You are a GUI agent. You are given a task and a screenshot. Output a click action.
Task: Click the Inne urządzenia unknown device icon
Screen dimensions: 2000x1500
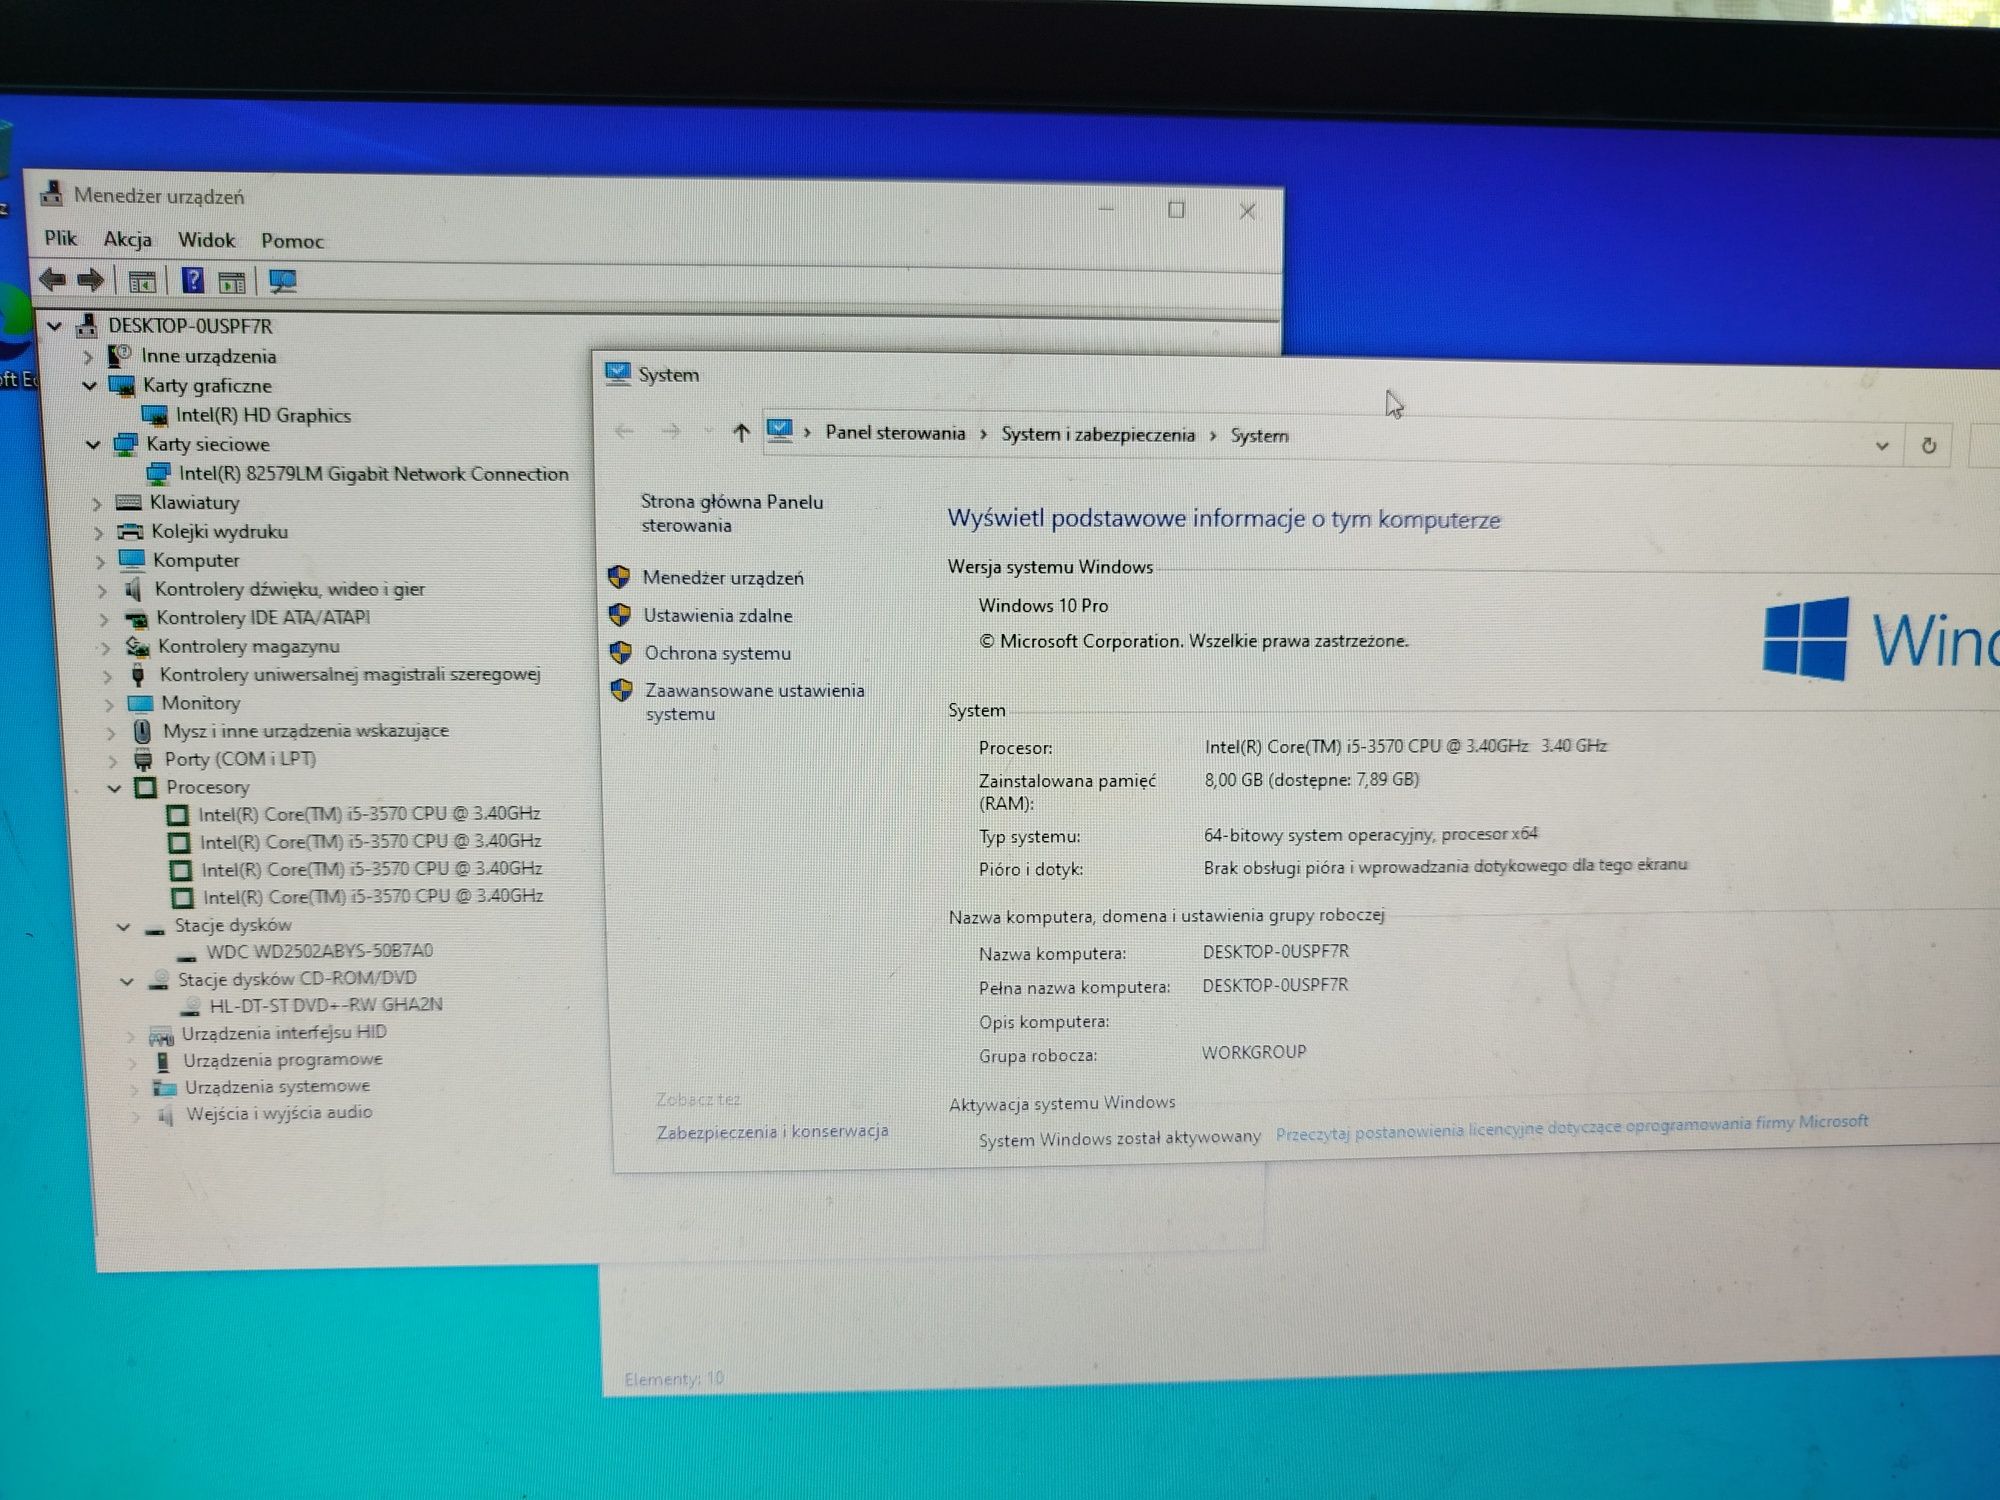[120, 355]
